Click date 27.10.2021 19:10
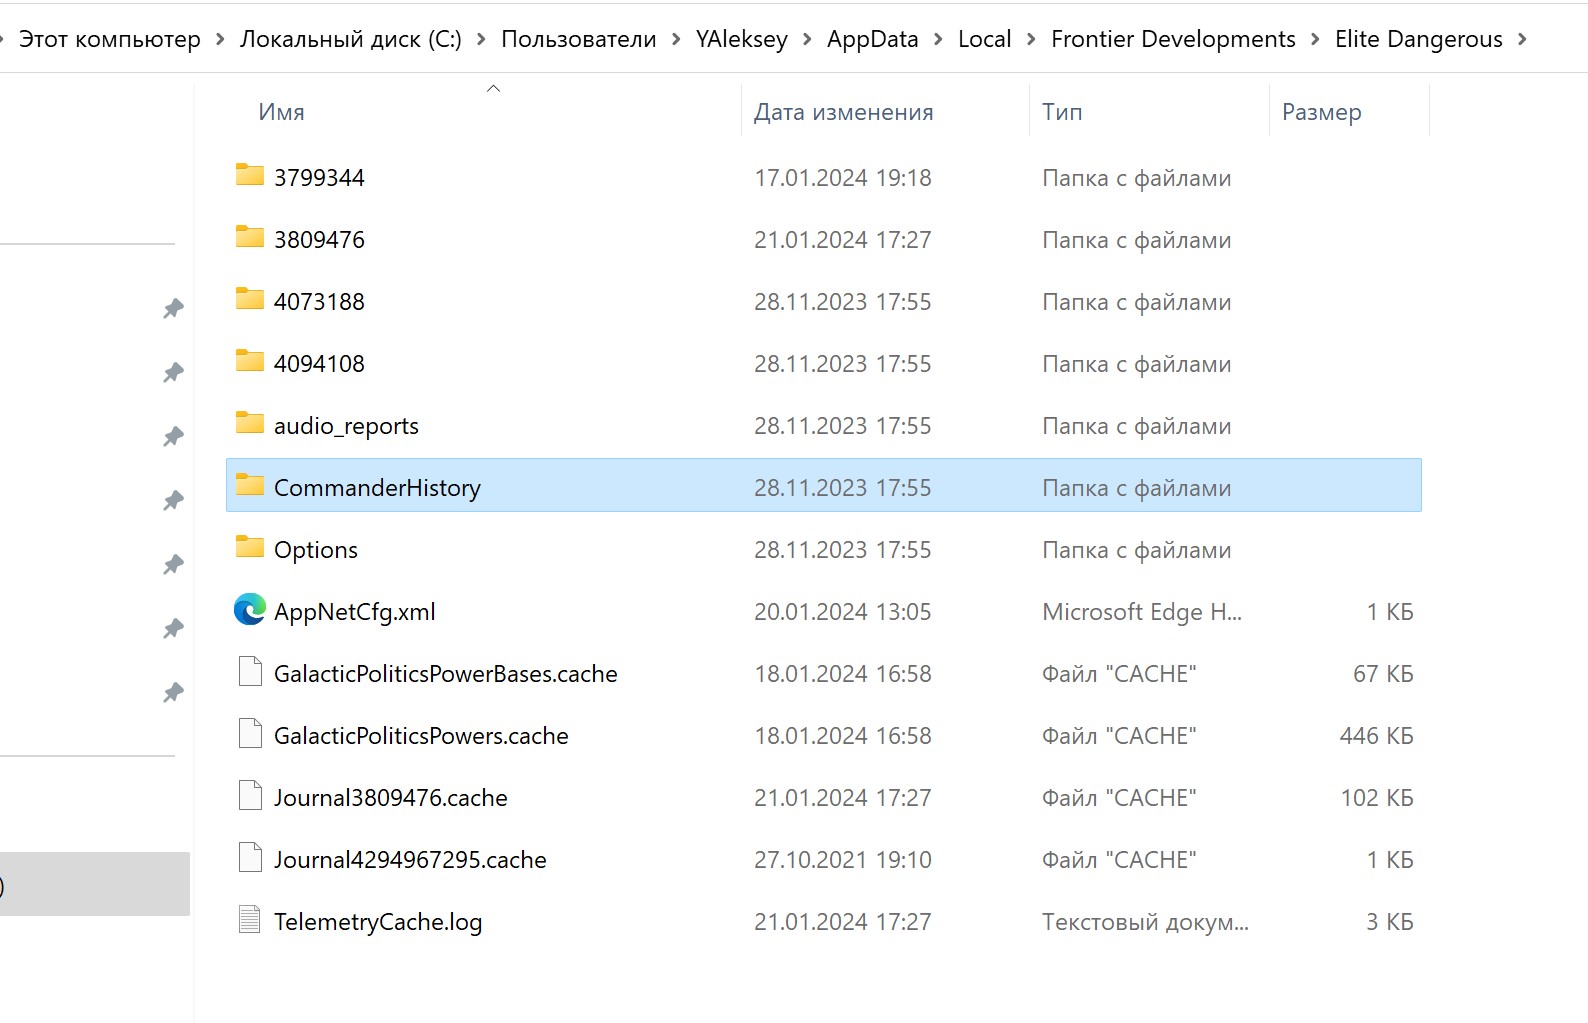 [x=843, y=860]
